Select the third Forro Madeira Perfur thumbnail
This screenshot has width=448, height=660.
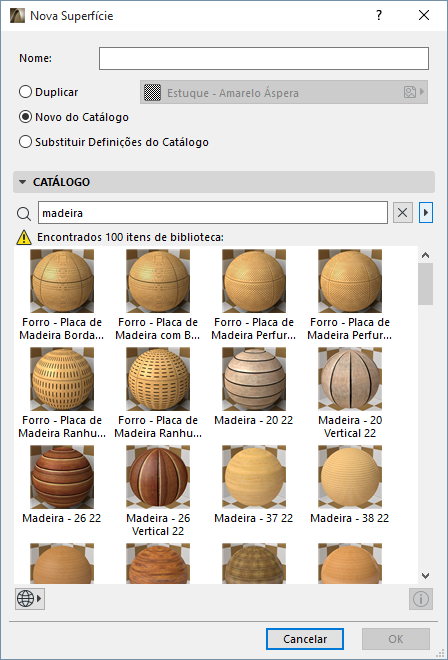pyautogui.click(x=254, y=281)
